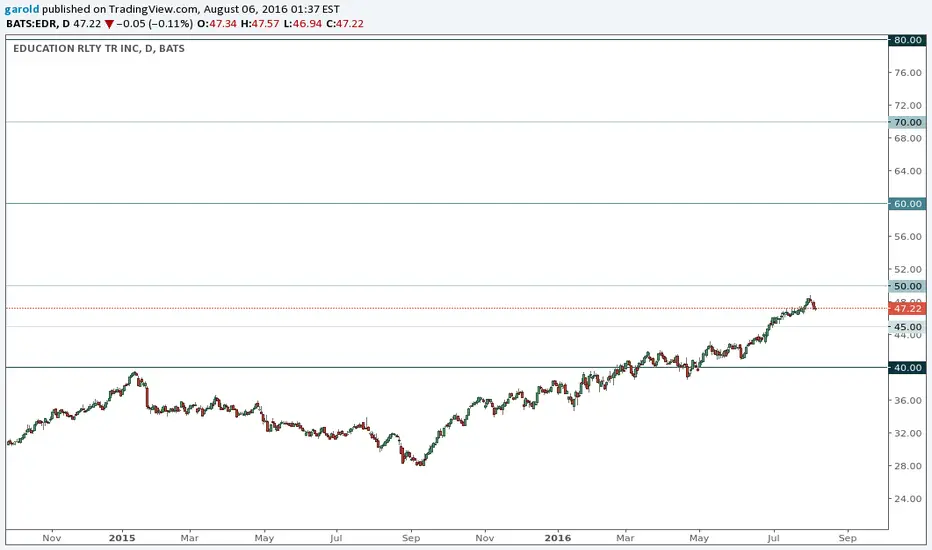Viewport: 932px width, 550px height.
Task: Click the 36.00 price axis value
Action: click(x=908, y=401)
